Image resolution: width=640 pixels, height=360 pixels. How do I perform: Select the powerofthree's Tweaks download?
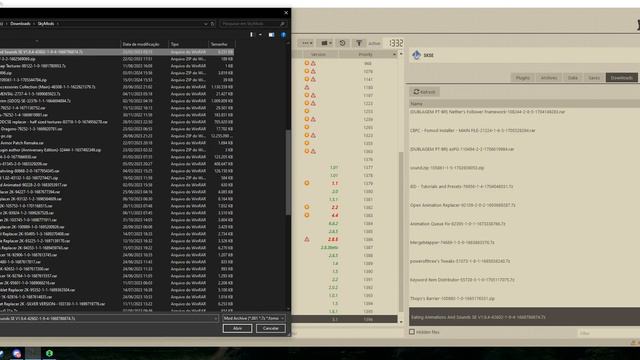[x=524, y=261]
